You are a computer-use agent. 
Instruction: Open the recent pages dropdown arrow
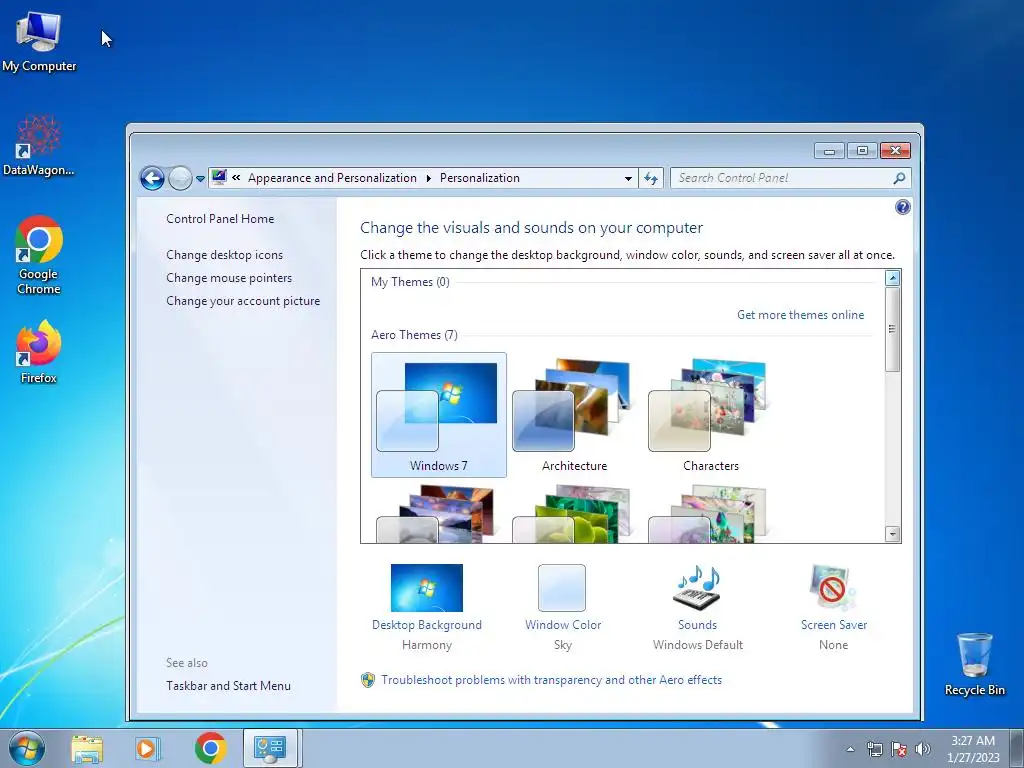tap(200, 178)
